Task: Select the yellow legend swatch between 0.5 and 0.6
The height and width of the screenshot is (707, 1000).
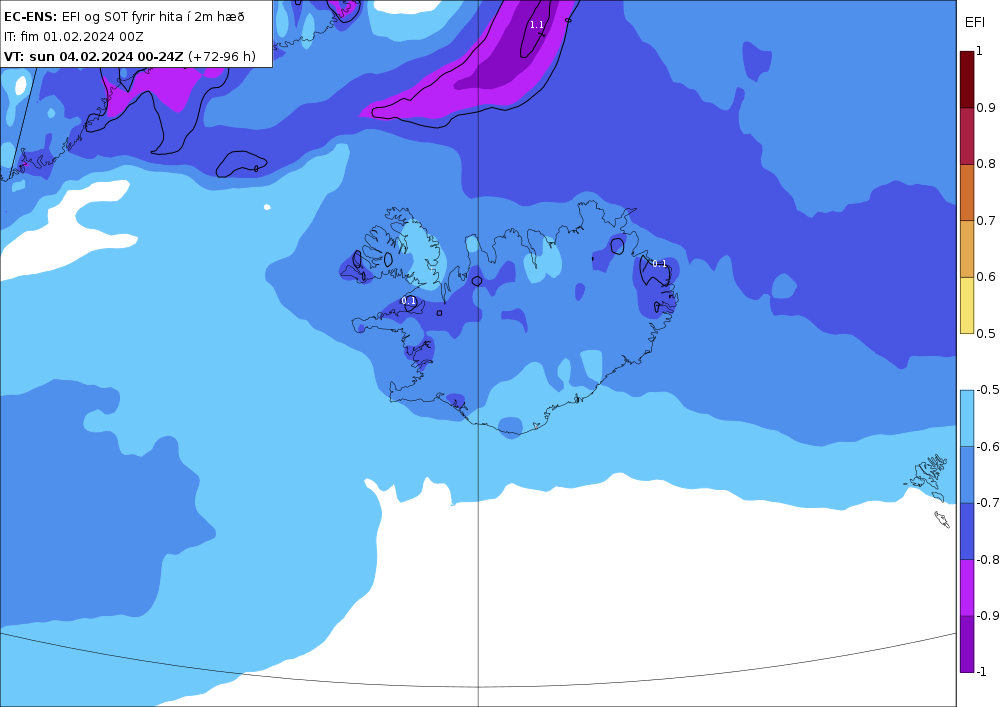Action: 967,305
